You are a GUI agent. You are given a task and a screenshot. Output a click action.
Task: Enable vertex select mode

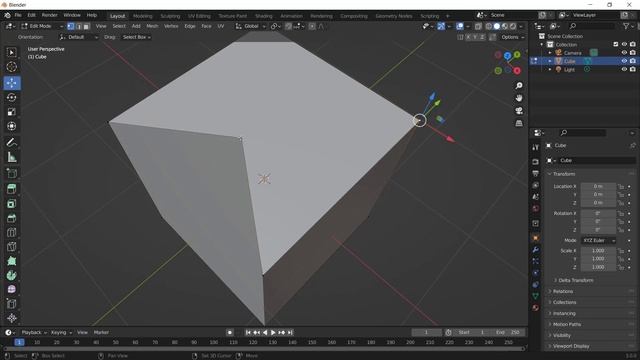(71, 26)
